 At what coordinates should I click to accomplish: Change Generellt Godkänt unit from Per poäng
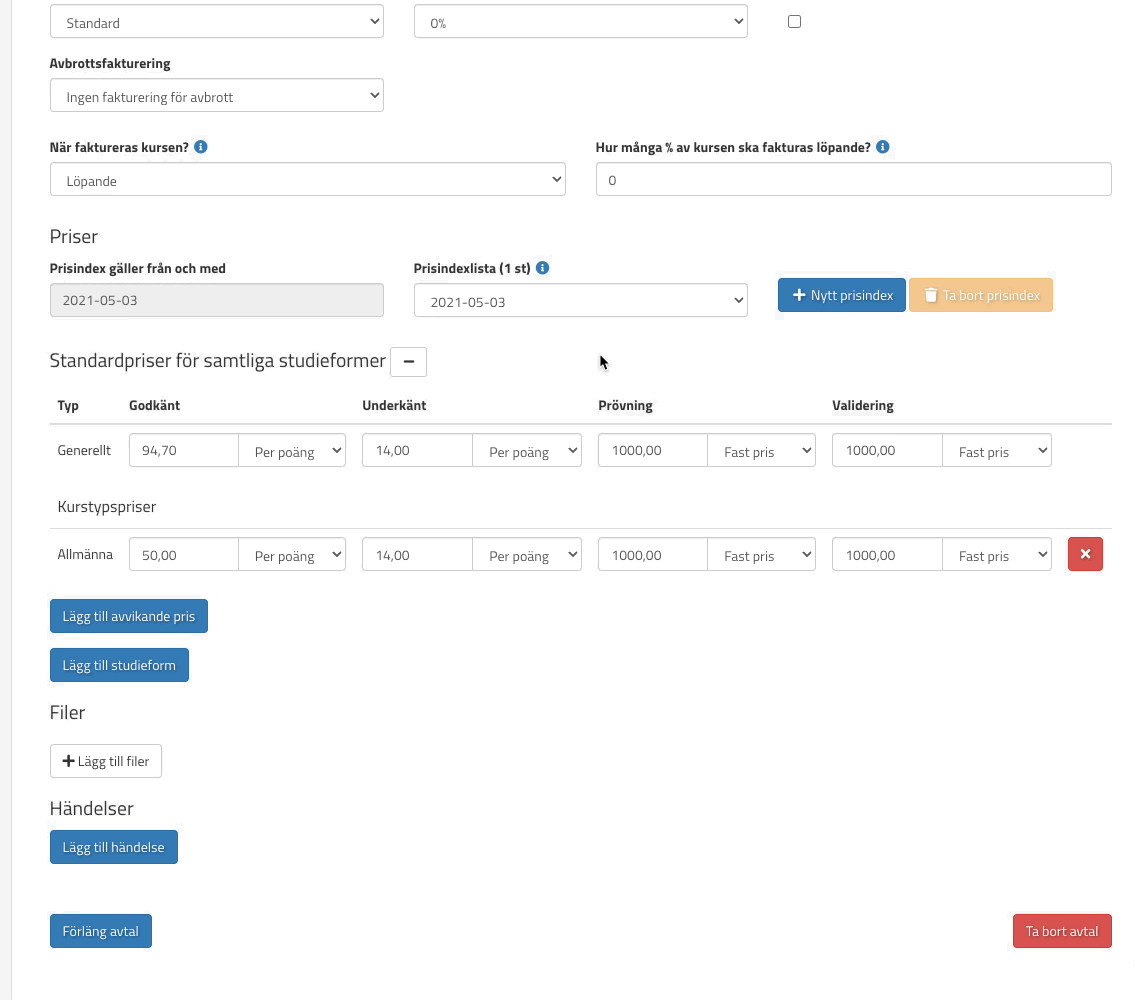(292, 451)
